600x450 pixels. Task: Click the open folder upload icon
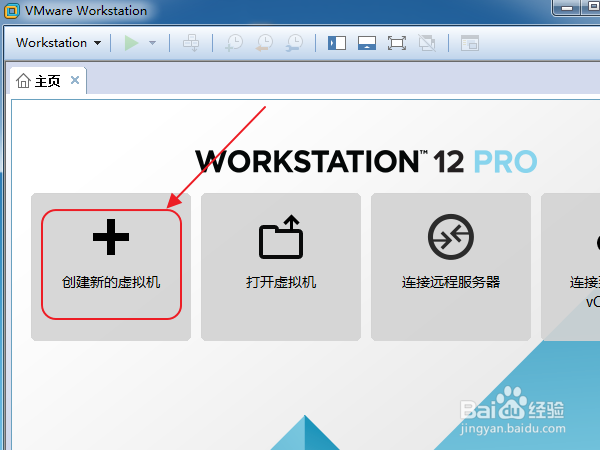pyautogui.click(x=281, y=237)
